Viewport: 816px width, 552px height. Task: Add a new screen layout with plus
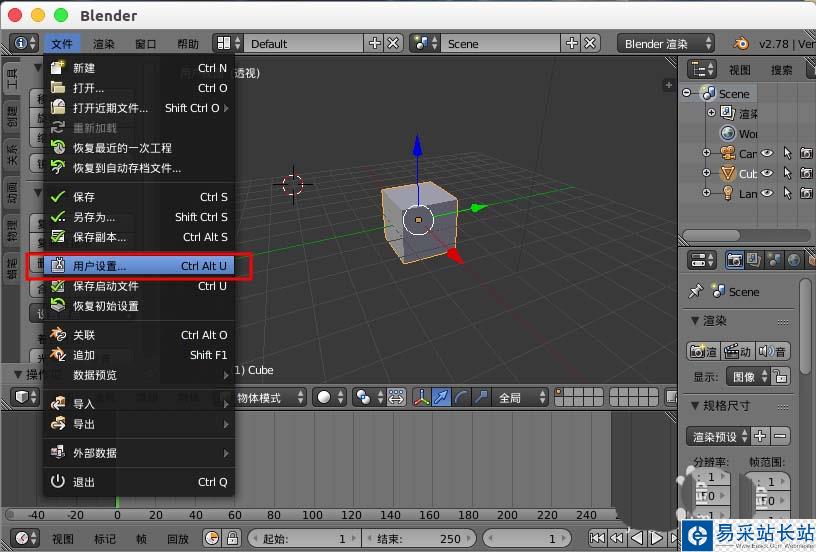374,43
